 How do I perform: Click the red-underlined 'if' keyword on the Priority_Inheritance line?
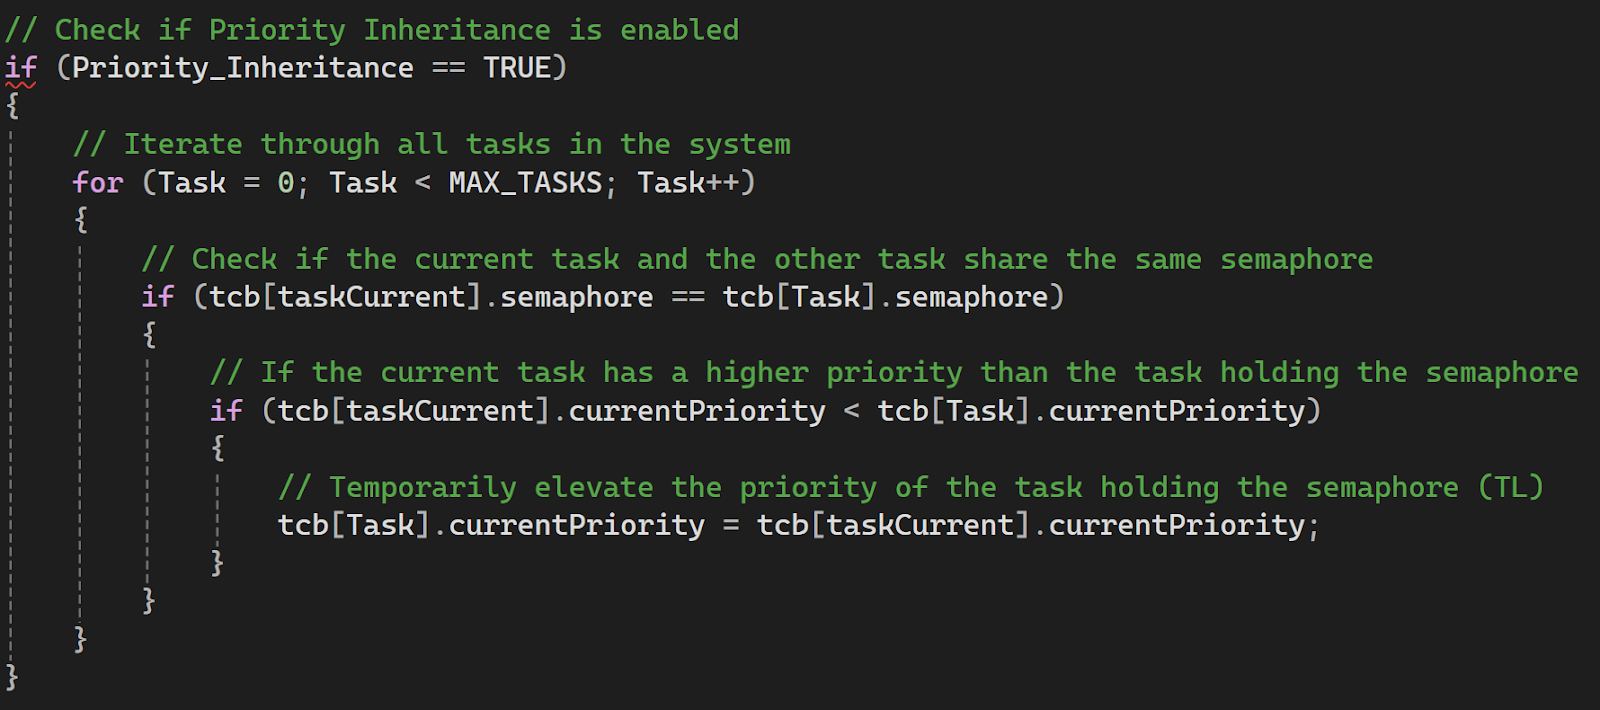(21, 68)
